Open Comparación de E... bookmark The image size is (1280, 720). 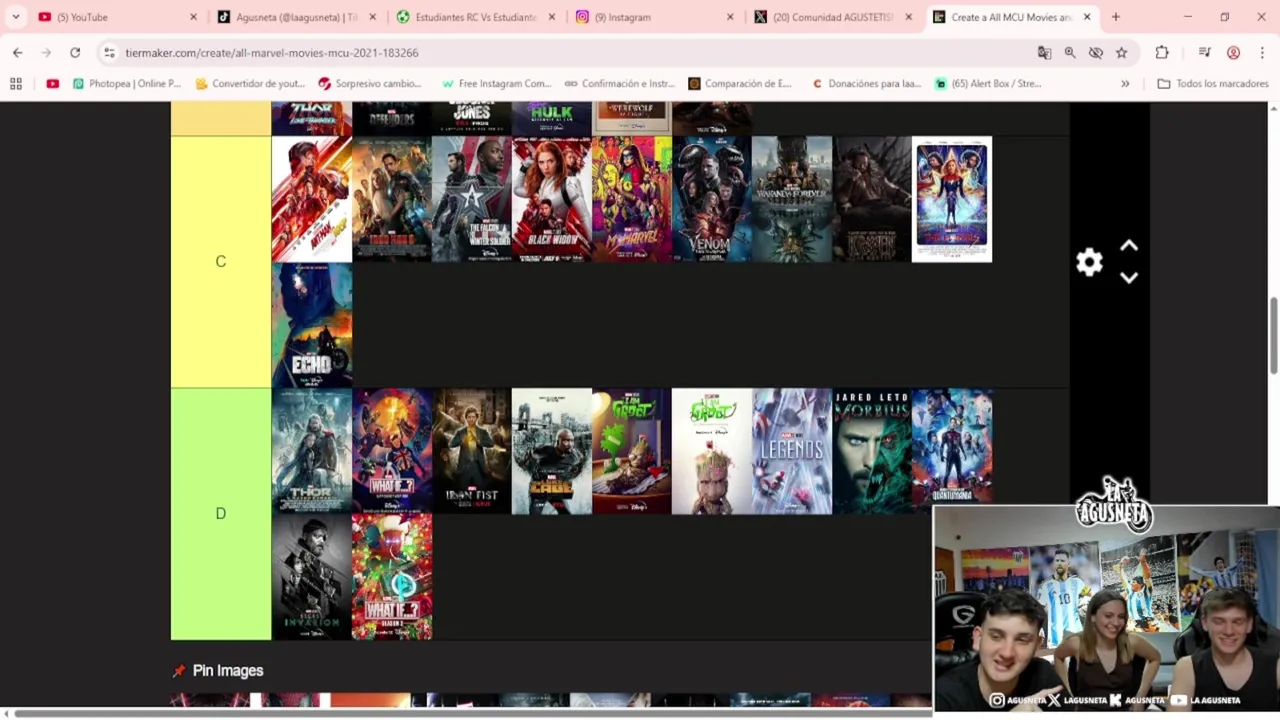click(x=740, y=84)
